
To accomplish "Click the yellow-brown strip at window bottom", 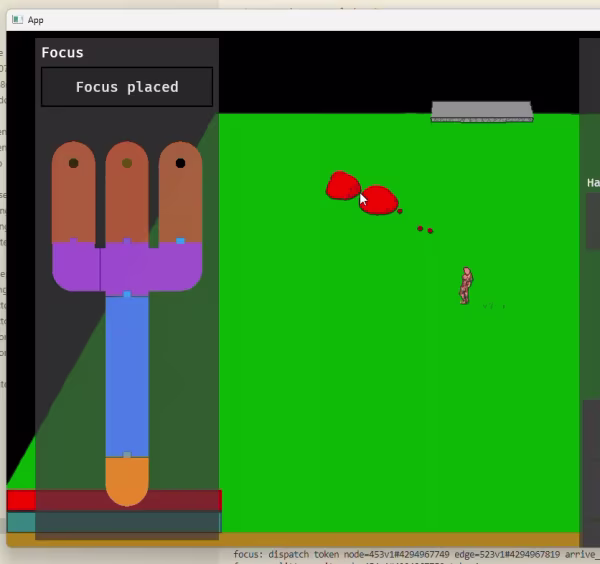I will click(x=293, y=540).
